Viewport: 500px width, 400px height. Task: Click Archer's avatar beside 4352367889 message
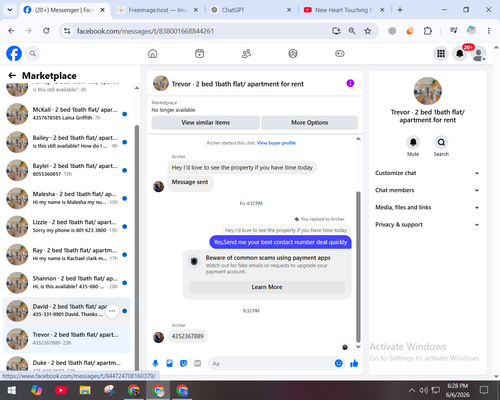point(158,337)
